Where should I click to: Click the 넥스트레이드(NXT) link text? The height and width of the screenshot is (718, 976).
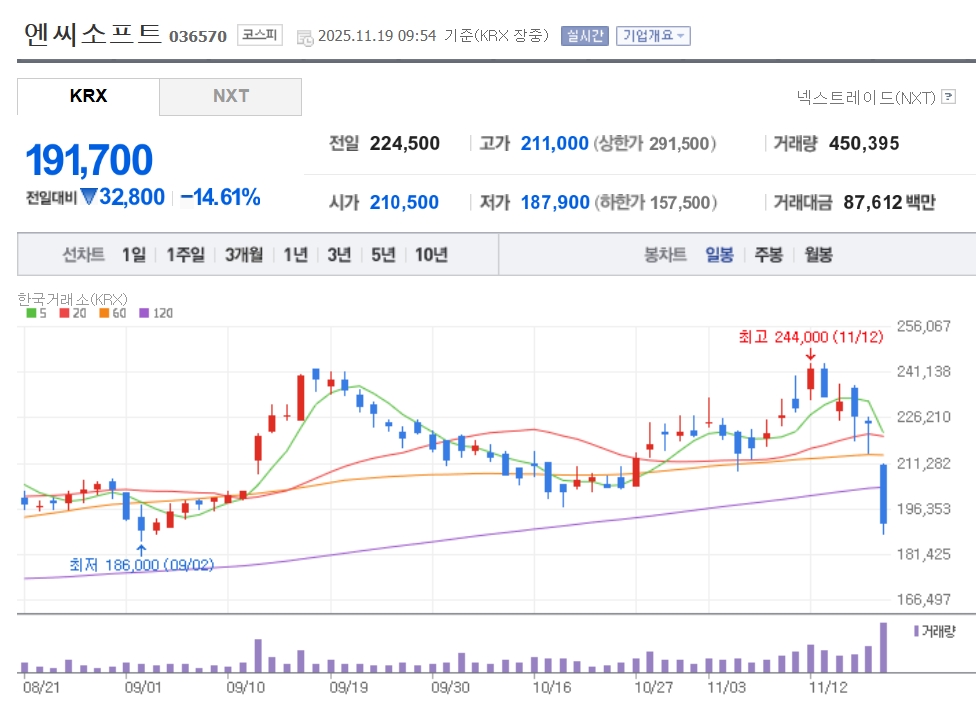[x=866, y=97]
